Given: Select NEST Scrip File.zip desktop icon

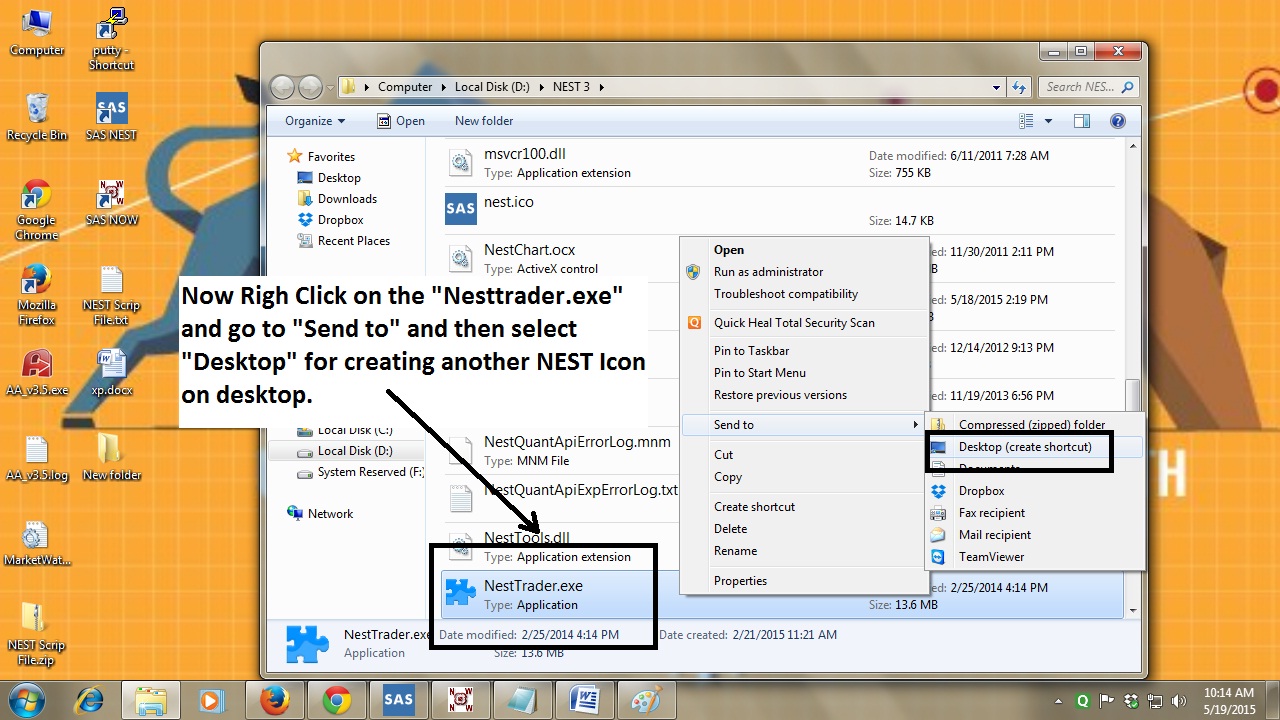Looking at the screenshot, I should [x=37, y=635].
